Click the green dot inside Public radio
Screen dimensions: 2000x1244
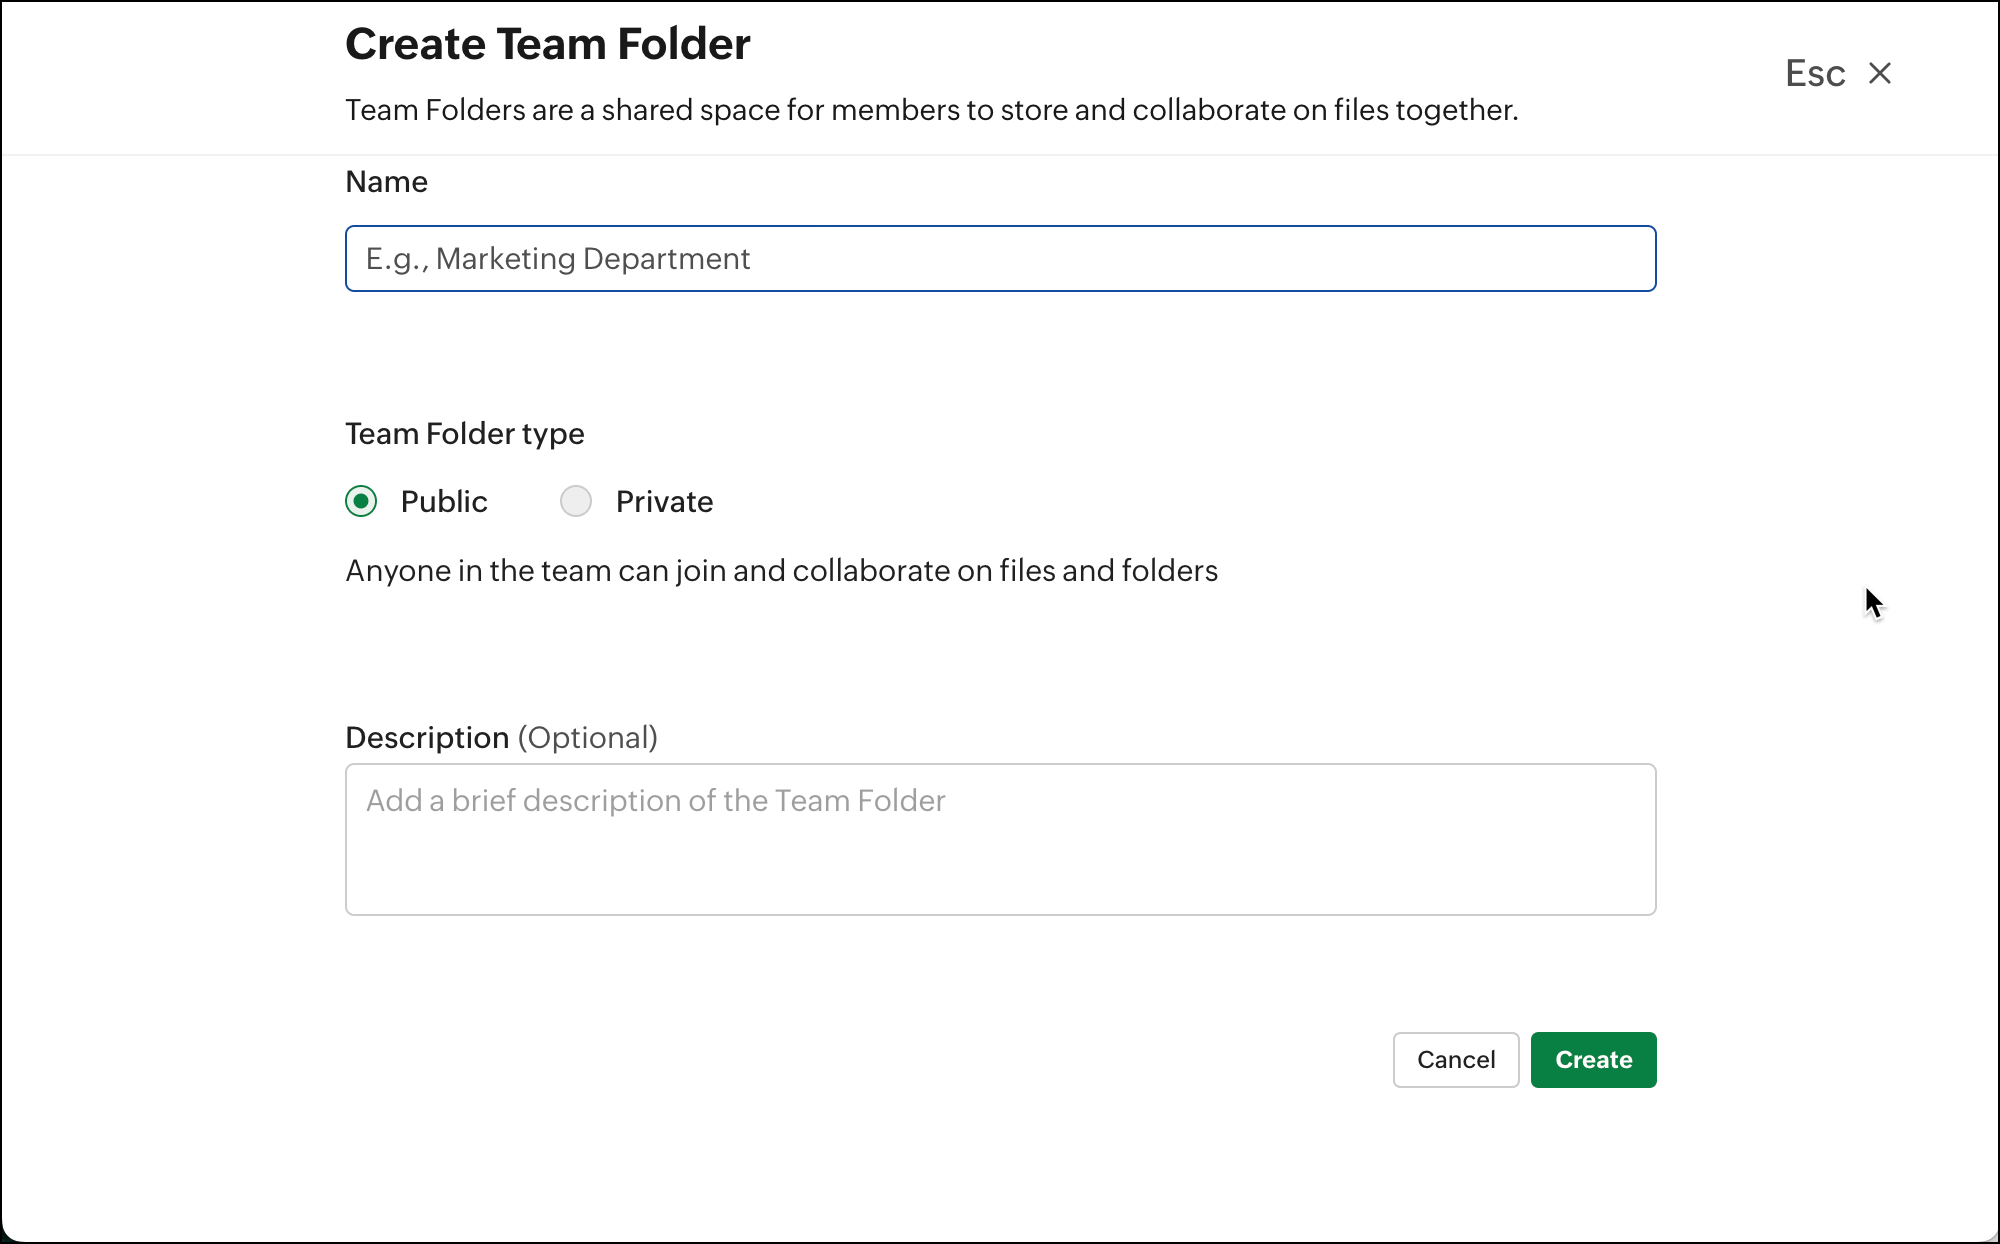tap(361, 501)
